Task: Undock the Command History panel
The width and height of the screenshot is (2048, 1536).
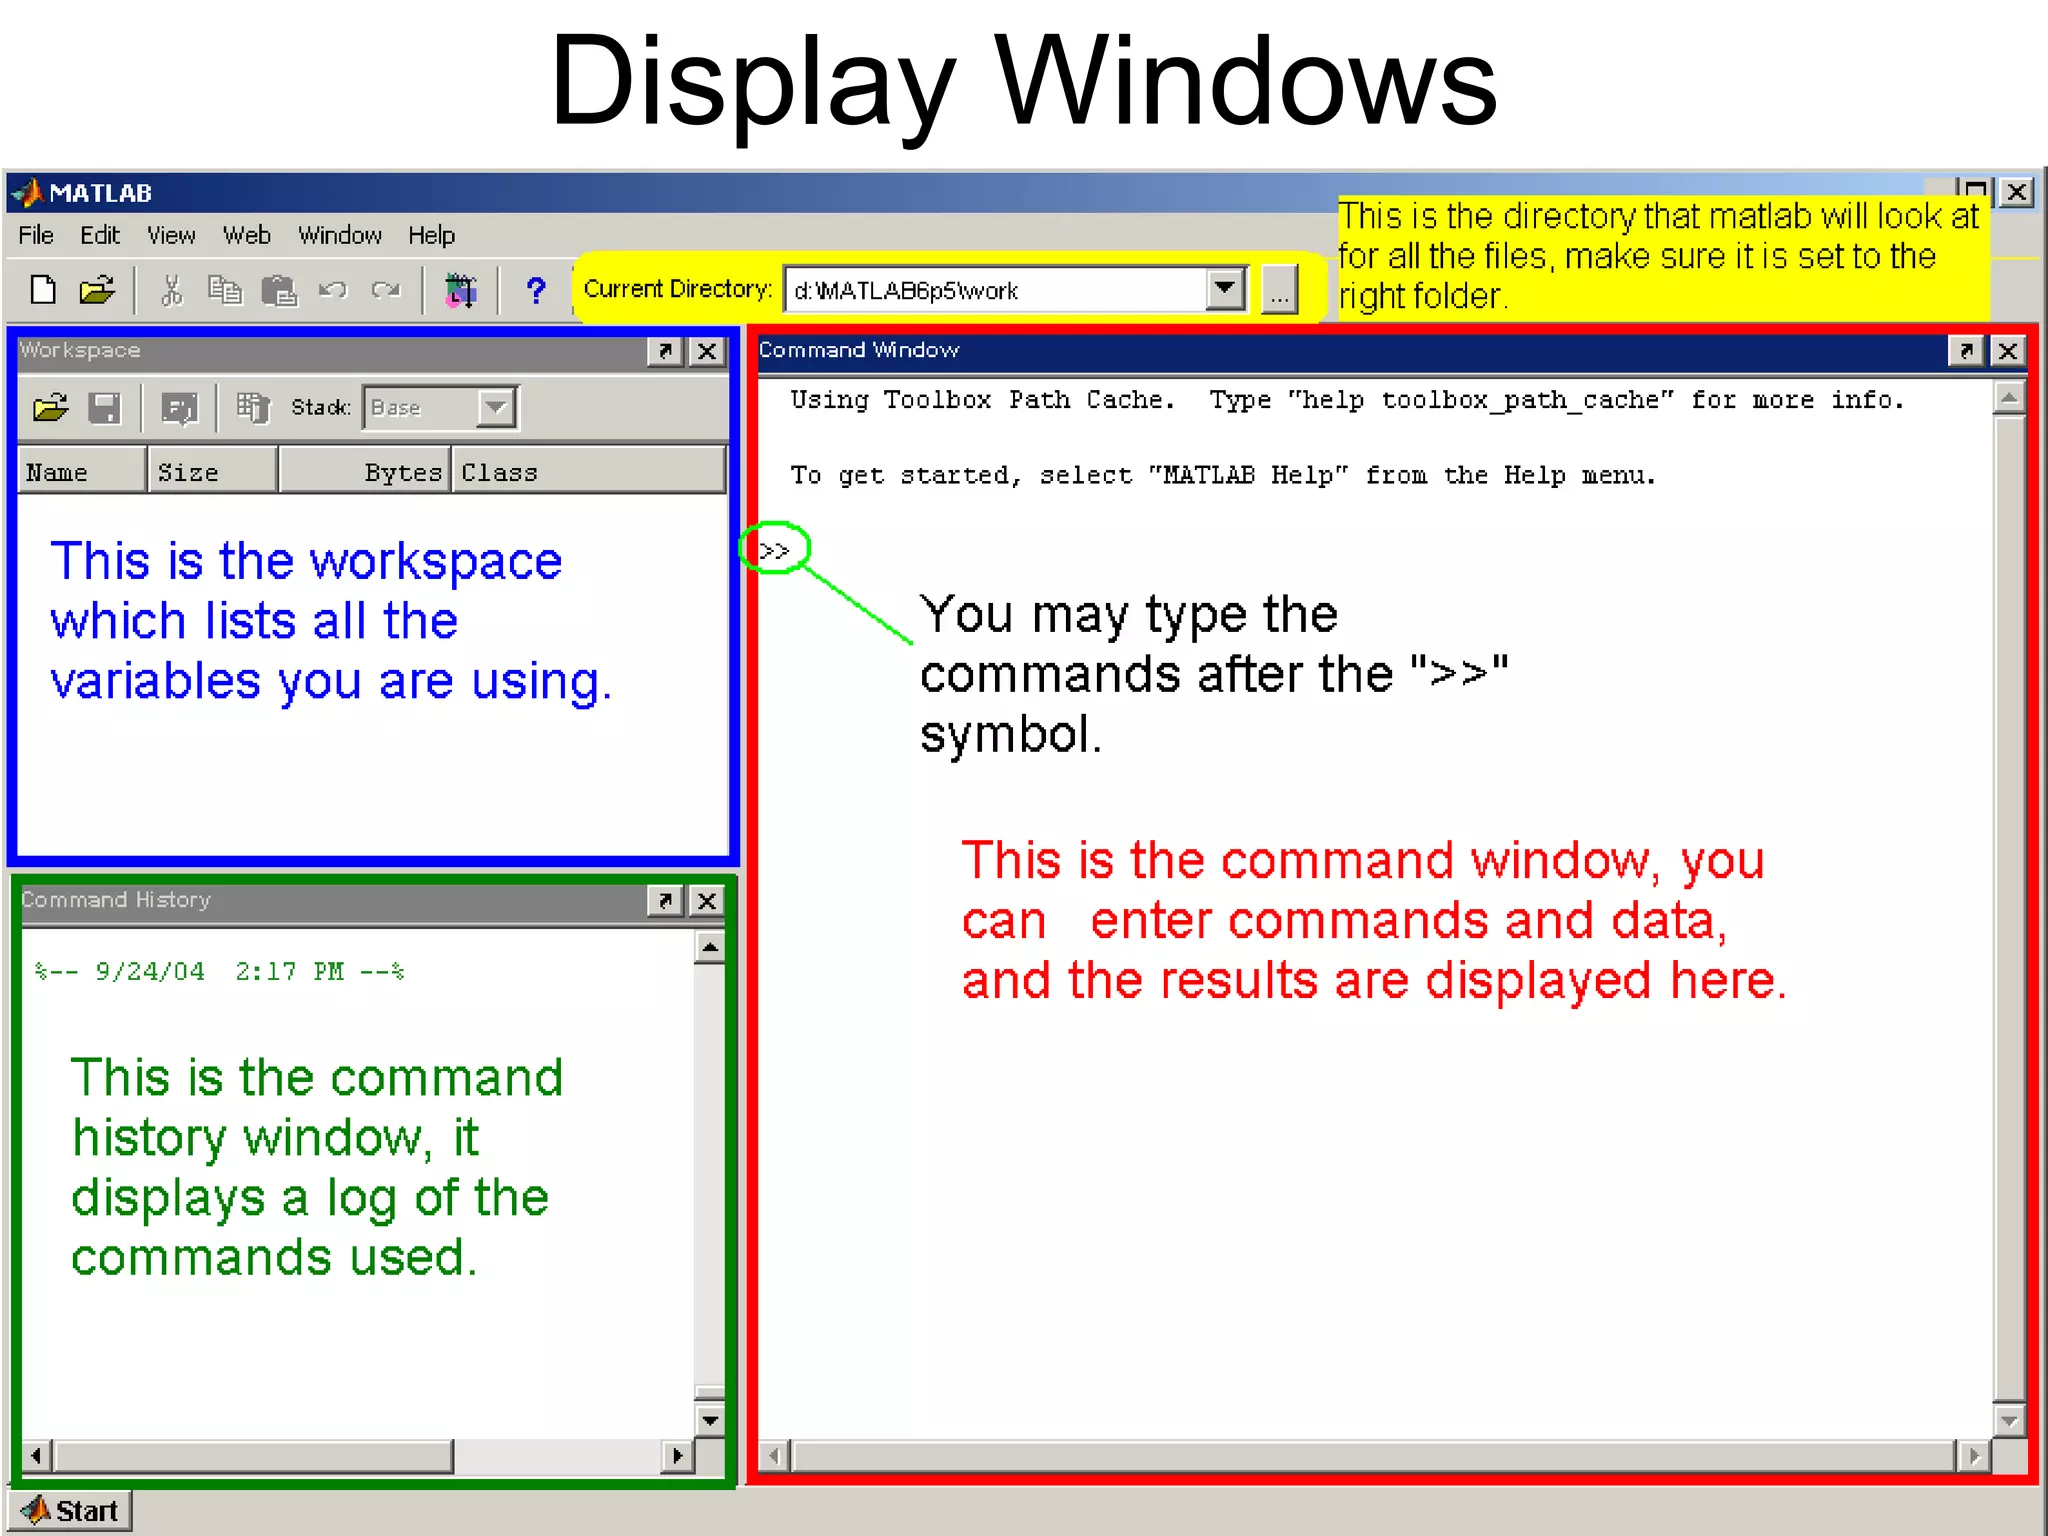Action: [665, 901]
